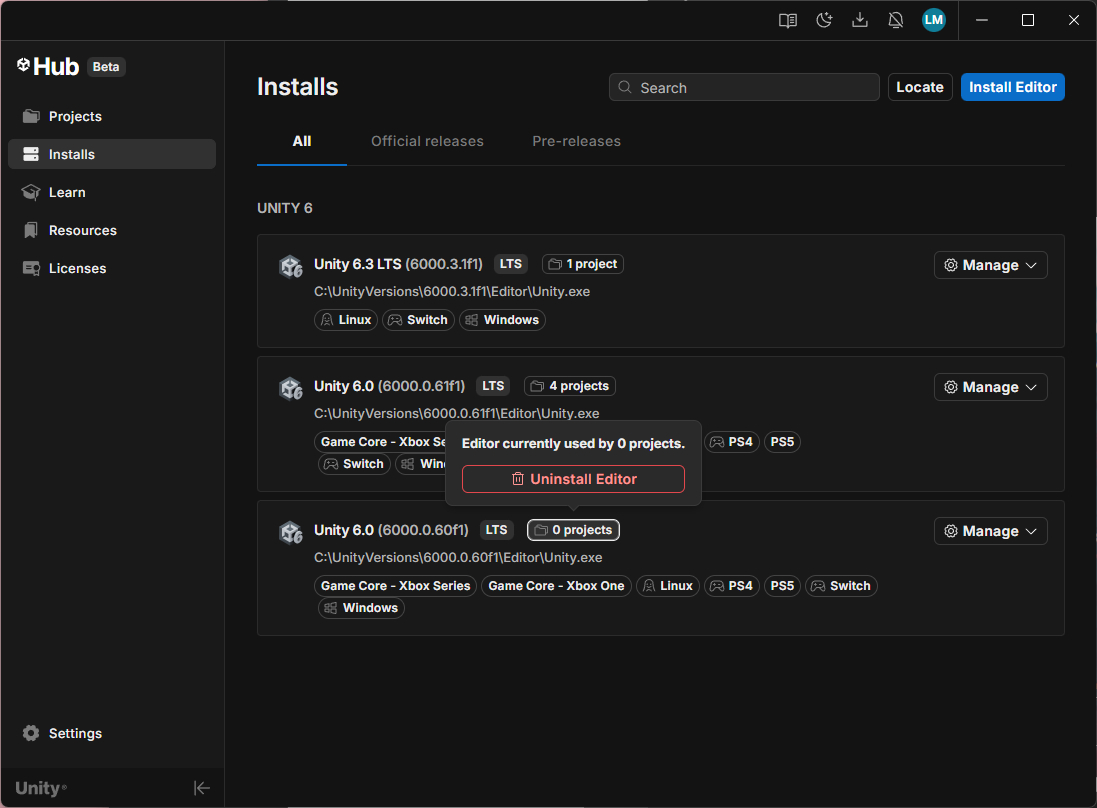
Task: Expand Manage dropdown for Unity 6000.0.60f1
Action: [x=990, y=531]
